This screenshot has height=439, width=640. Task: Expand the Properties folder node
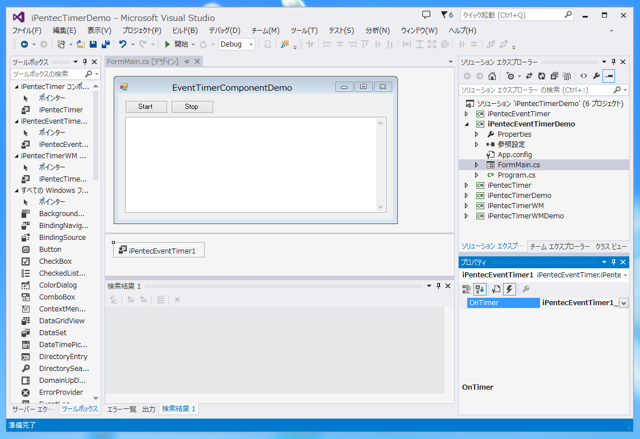pos(476,134)
